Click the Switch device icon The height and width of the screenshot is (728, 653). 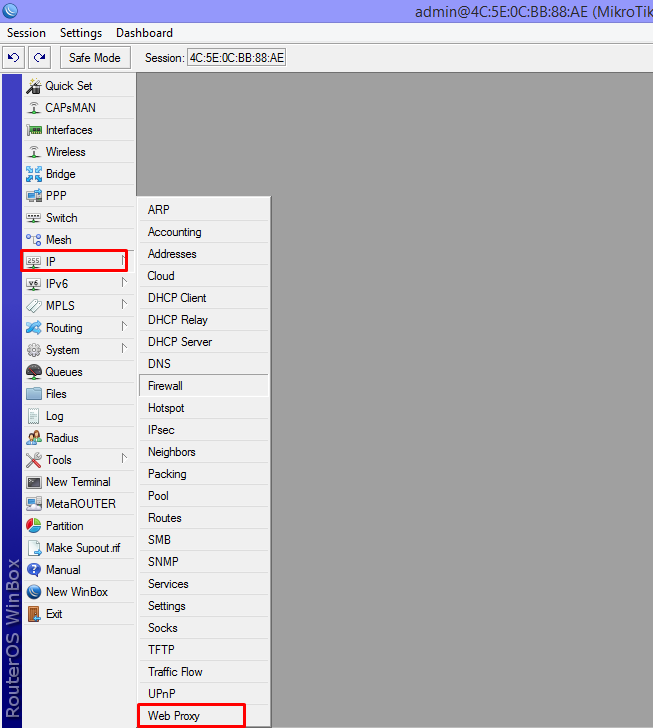click(x=33, y=218)
